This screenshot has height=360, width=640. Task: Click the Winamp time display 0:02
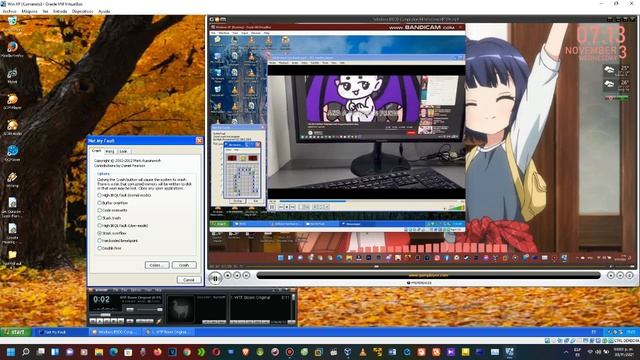tap(101, 300)
